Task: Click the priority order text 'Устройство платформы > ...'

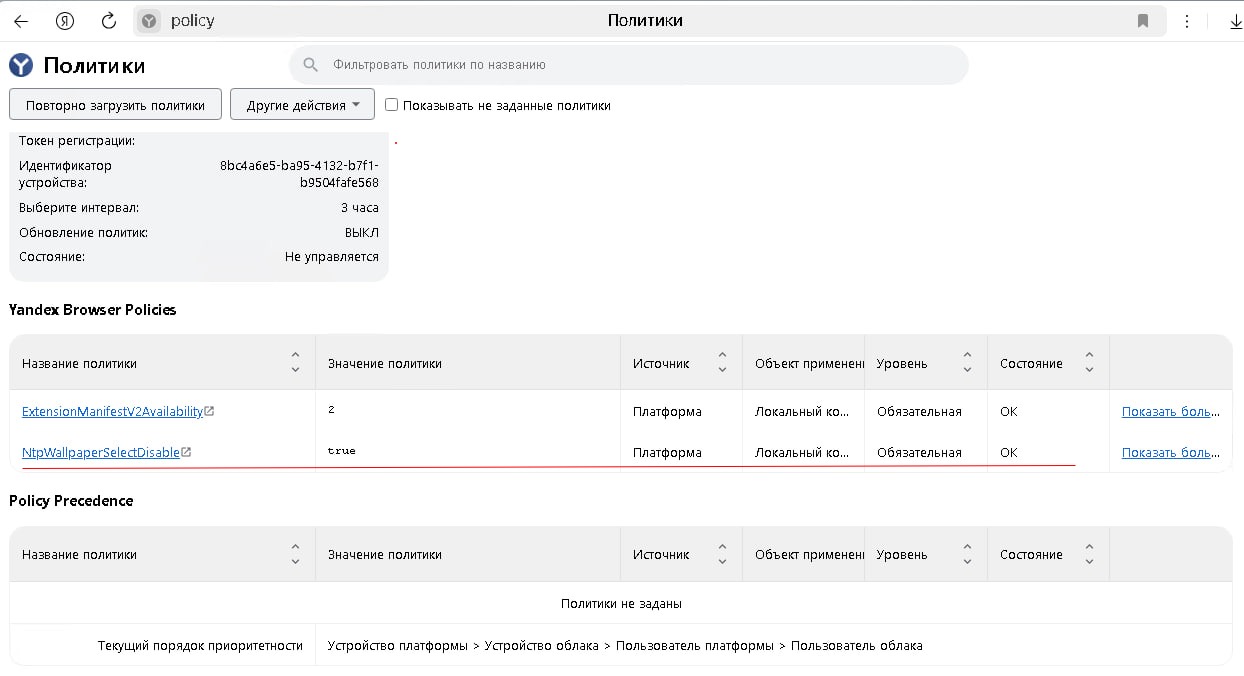Action: [x=625, y=645]
